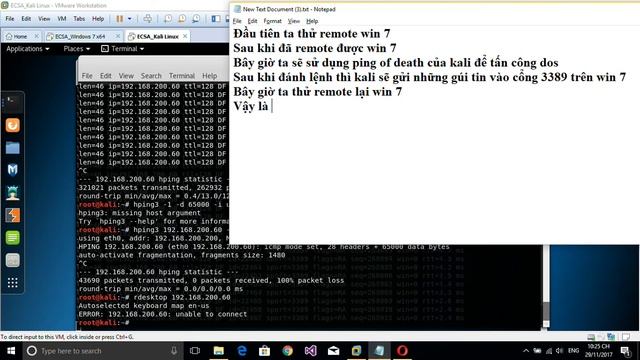Open the Kali terminal window View menu
Viewport: 640px width, 360px height.
126,76
